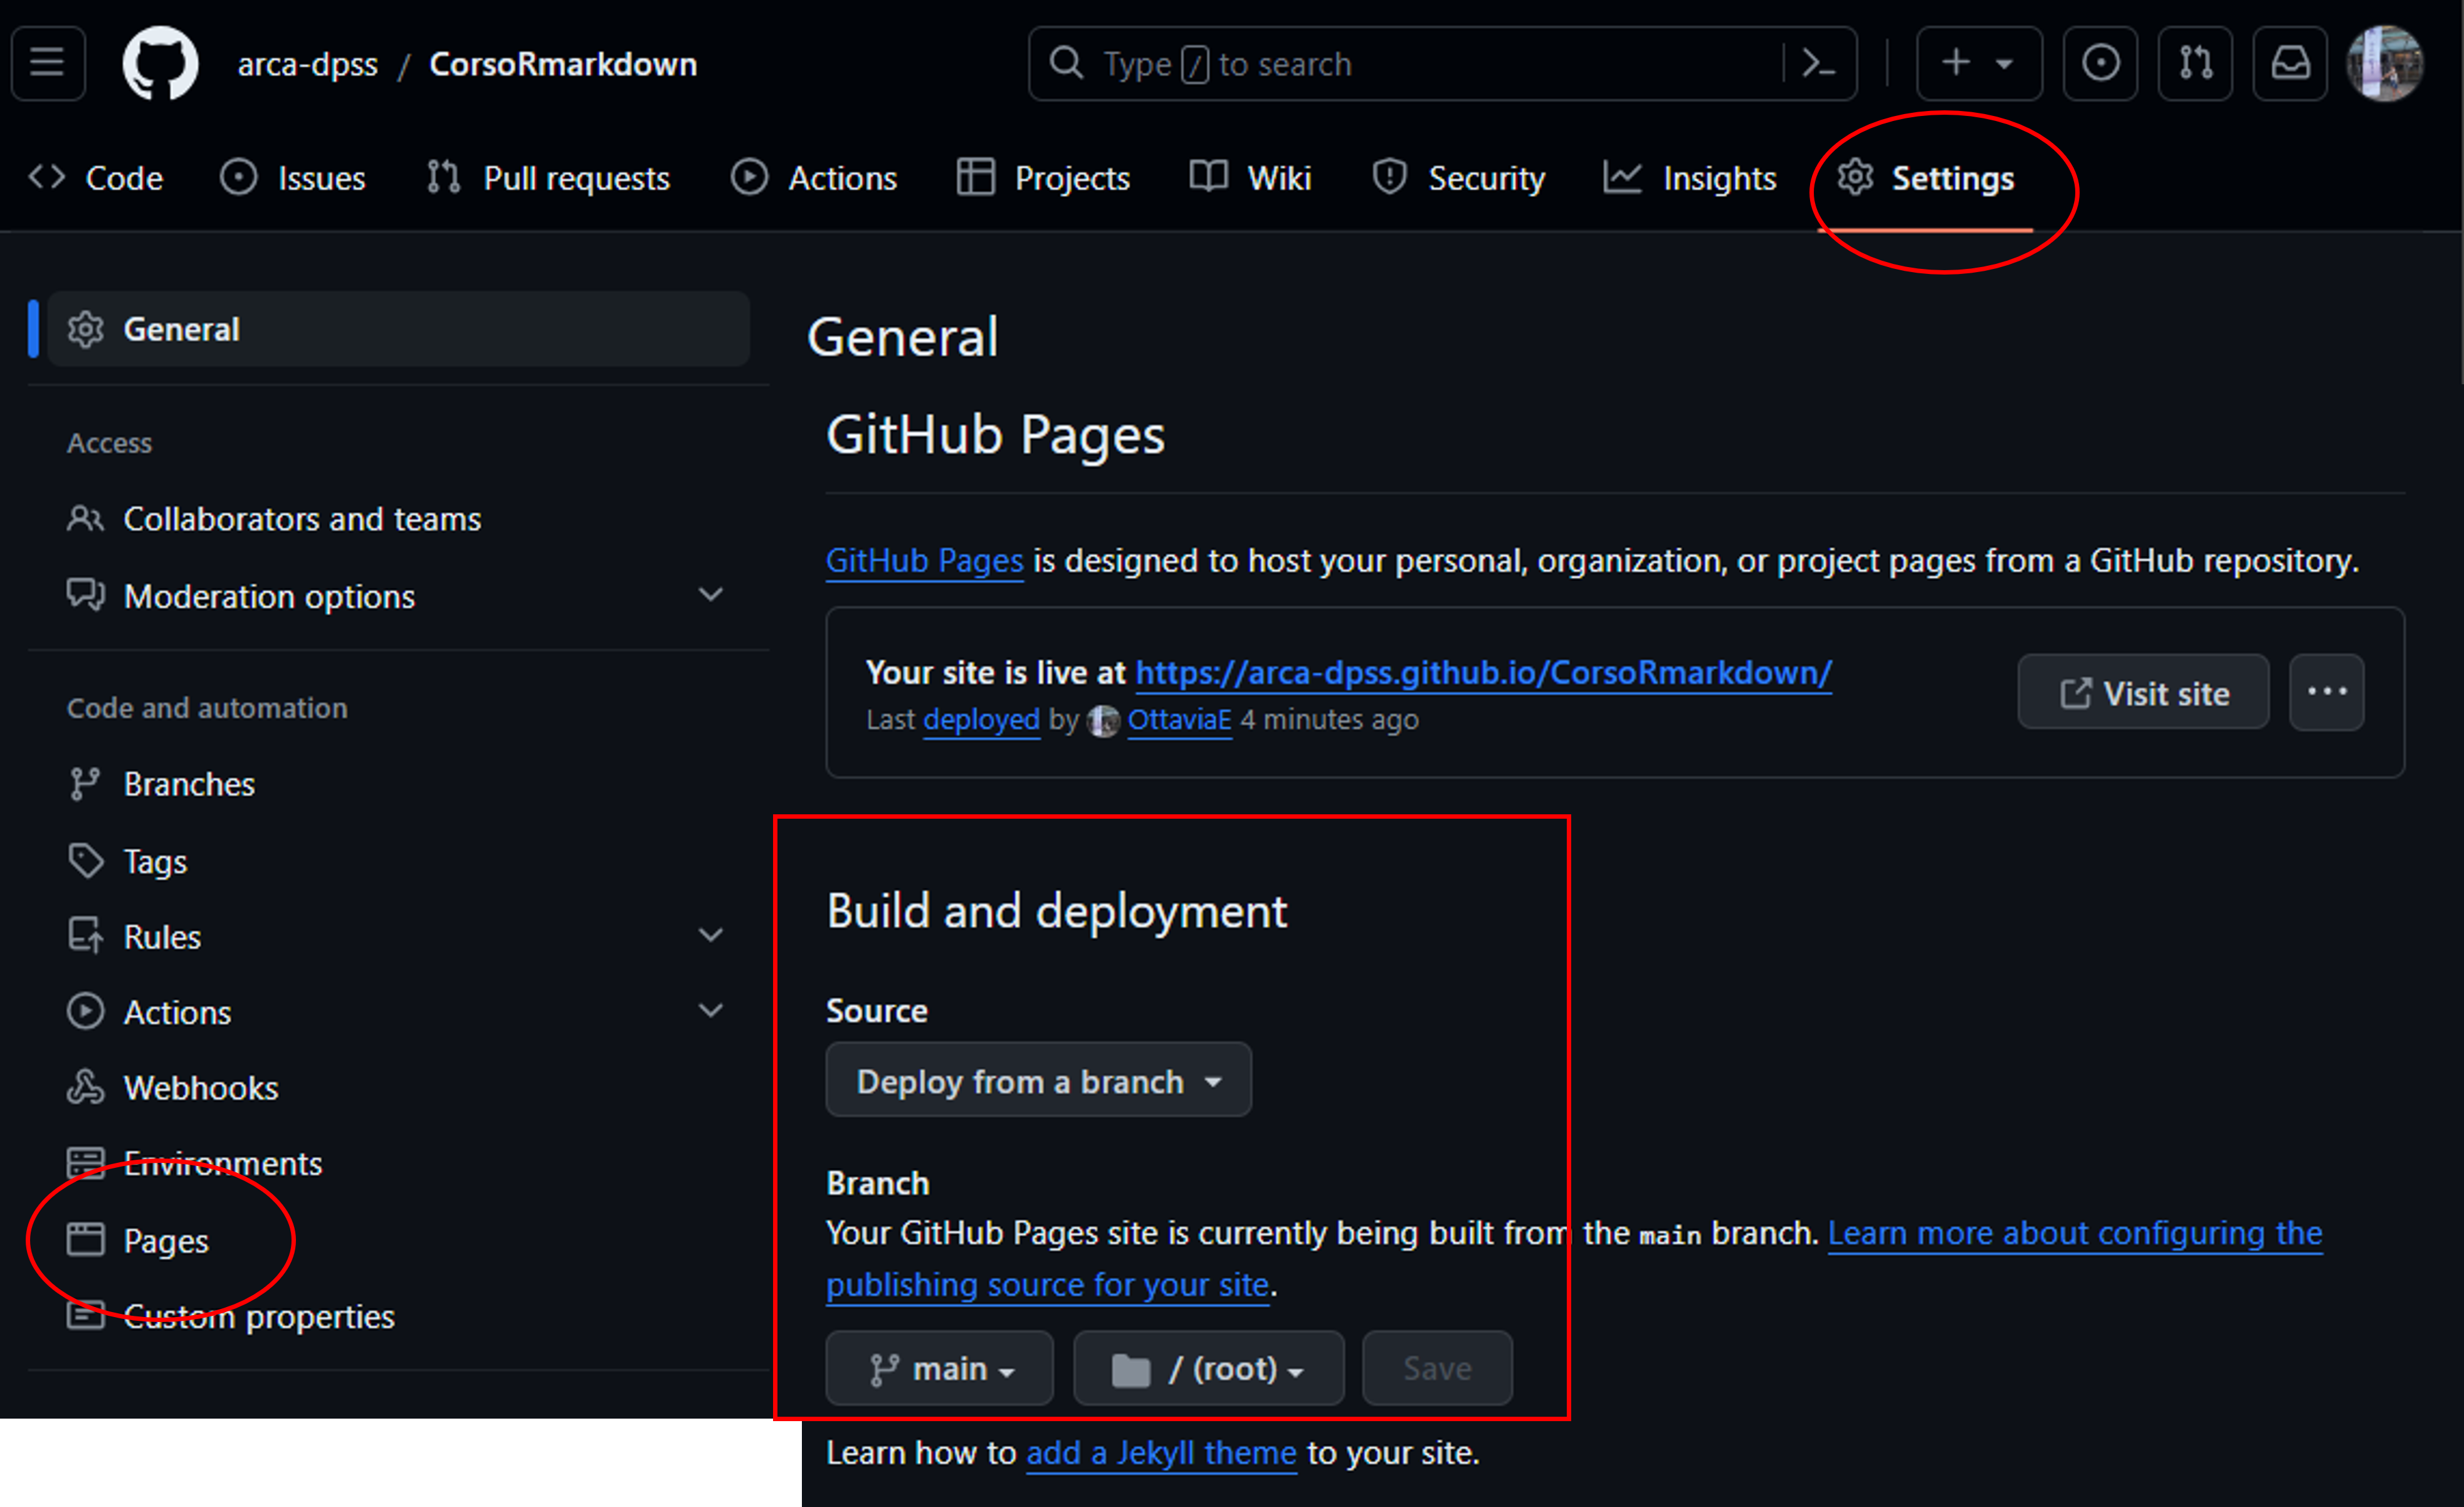Open Moderation options in the sidebar
Screen dimensions: 2464x1507
tap(398, 596)
